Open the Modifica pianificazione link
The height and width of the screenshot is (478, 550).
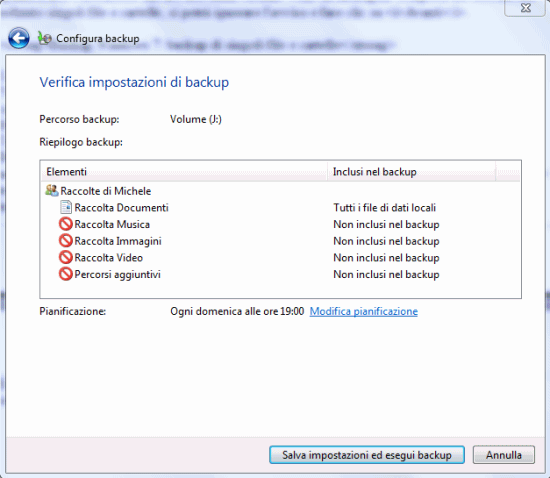(364, 311)
